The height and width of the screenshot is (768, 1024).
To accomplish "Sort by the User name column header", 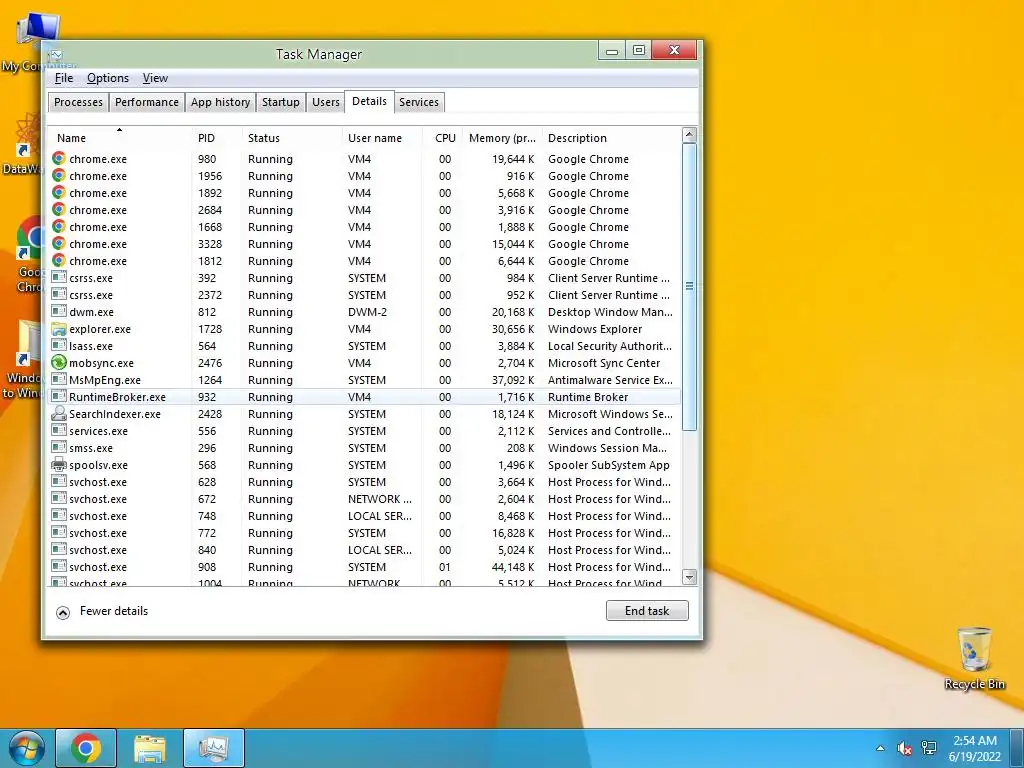I will [x=381, y=138].
